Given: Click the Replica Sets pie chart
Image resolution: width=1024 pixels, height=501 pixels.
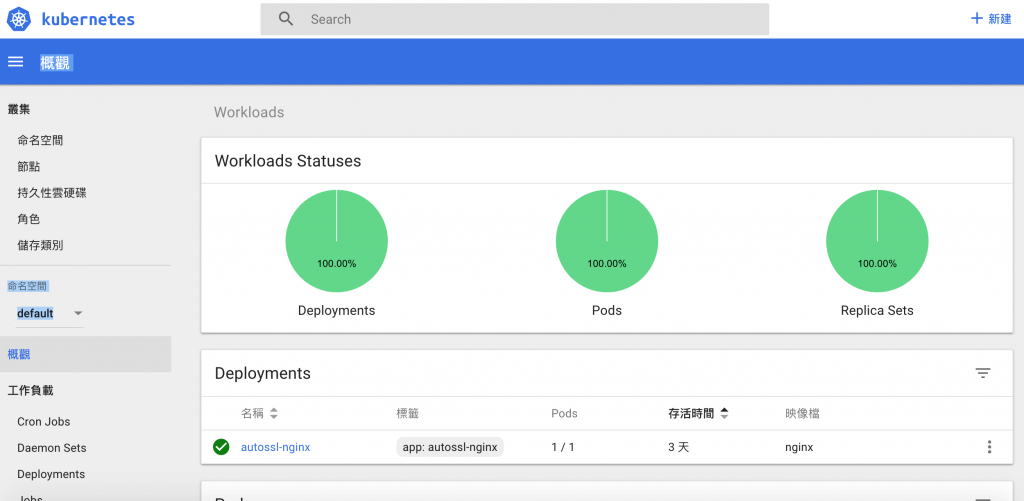Looking at the screenshot, I should pos(877,240).
